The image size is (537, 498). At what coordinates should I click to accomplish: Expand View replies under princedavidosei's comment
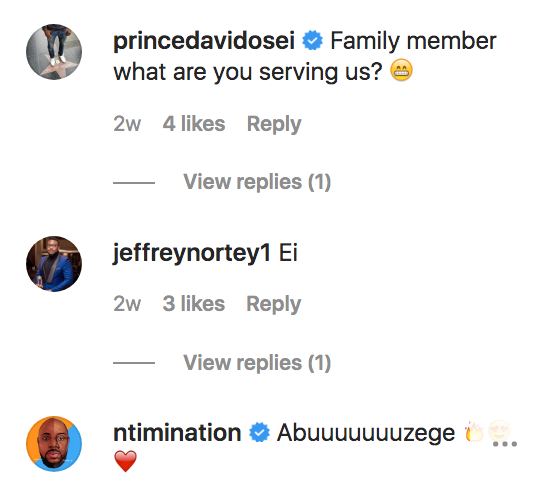[x=257, y=182]
